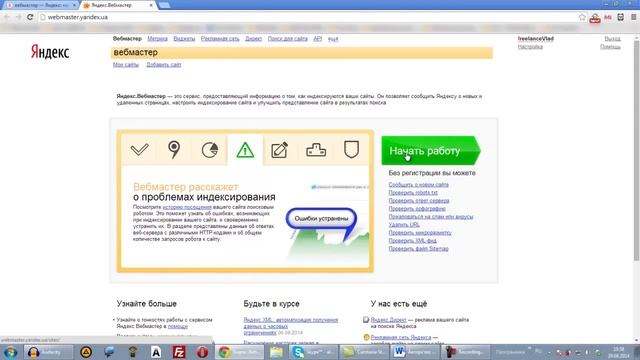Reload the page with the browser refresh button
Image resolution: width=640 pixels, height=360 pixels.
(30, 17)
